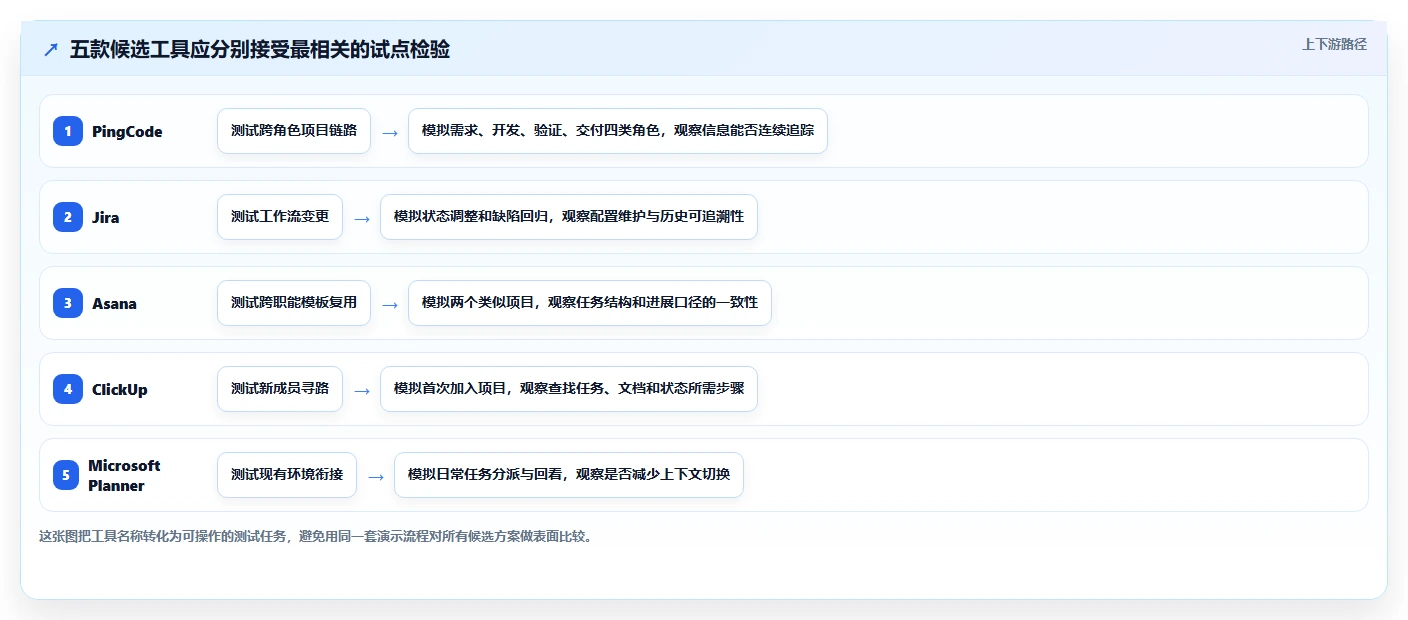Screen dimensions: 1408x620
Task: Click the 模拟状态调整和缺陷回归 description box
Action: point(569,217)
